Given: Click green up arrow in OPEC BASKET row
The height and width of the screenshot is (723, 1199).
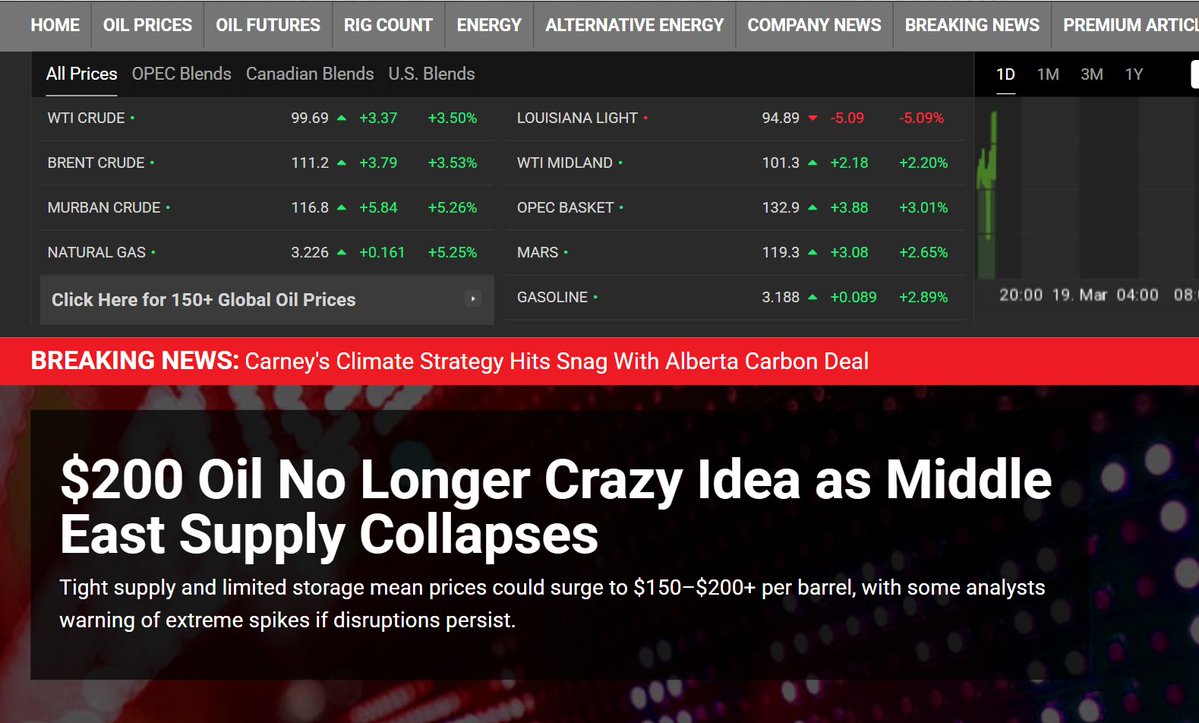Looking at the screenshot, I should [813, 207].
